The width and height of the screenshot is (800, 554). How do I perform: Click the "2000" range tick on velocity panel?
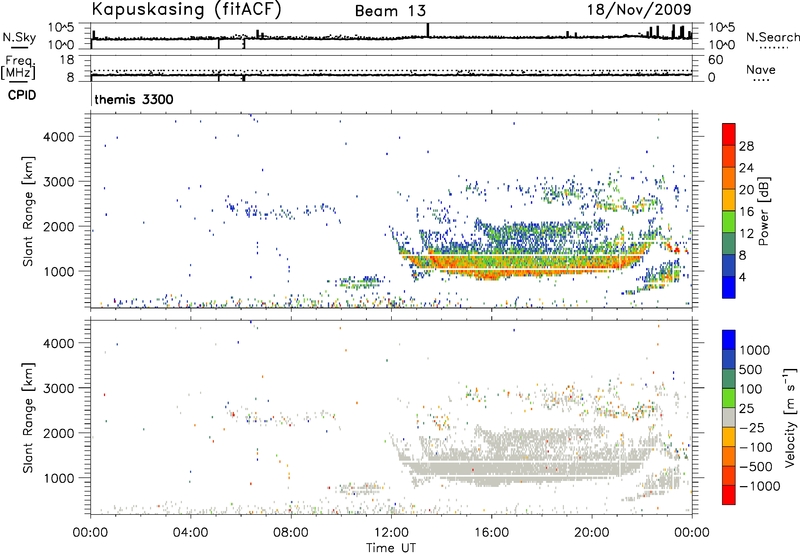[59, 433]
